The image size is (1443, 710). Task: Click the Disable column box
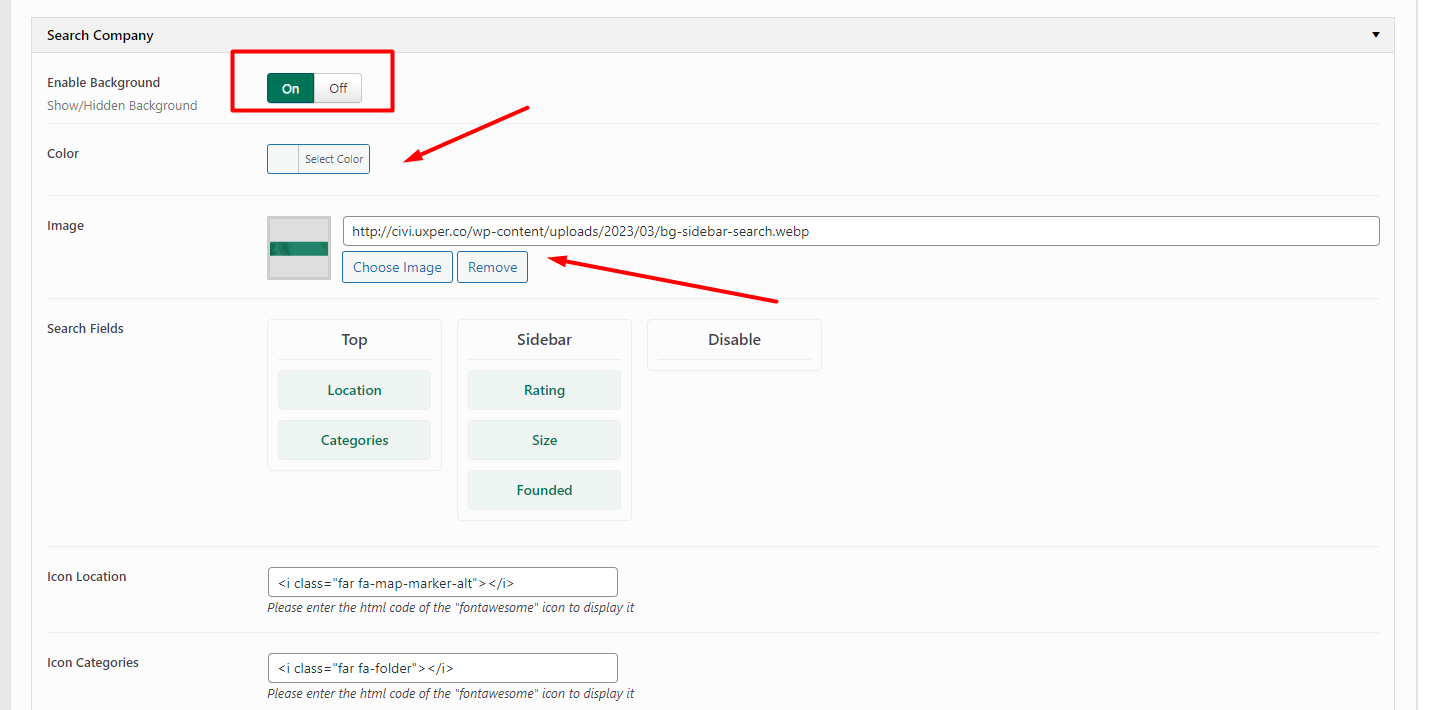[734, 345]
